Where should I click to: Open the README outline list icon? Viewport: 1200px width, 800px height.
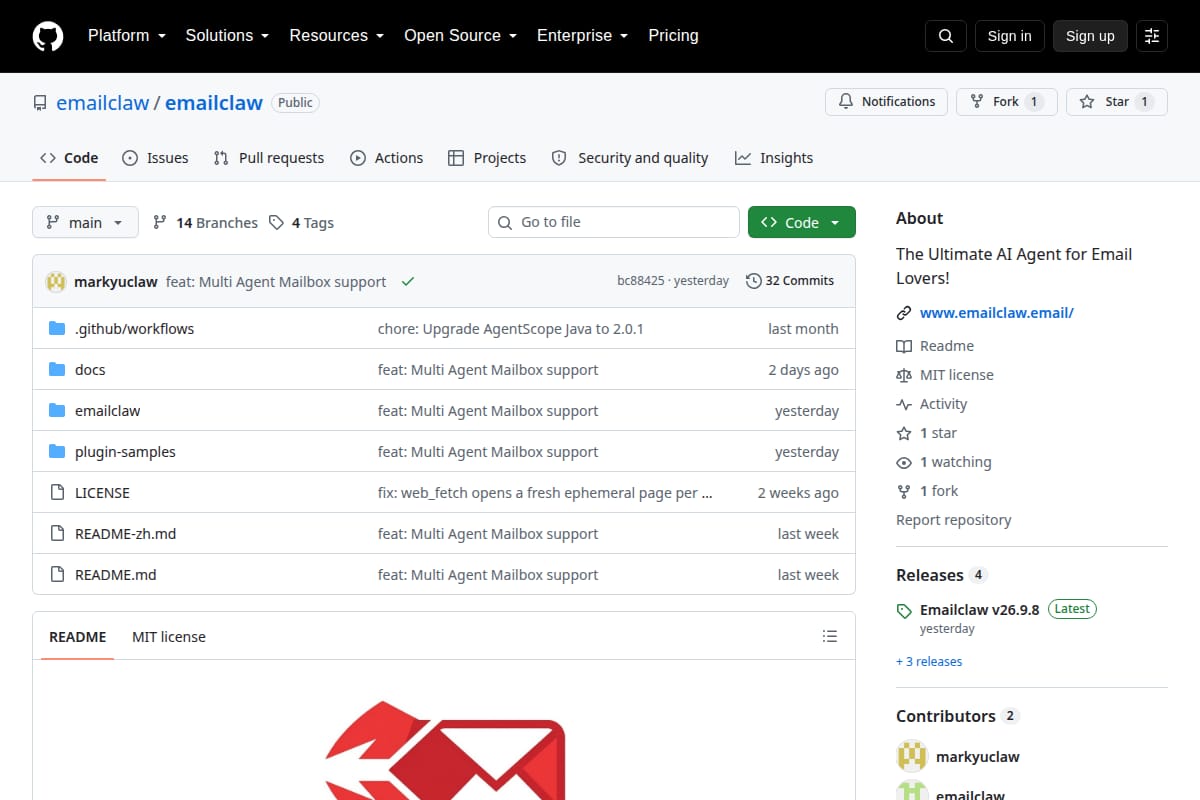[829, 636]
